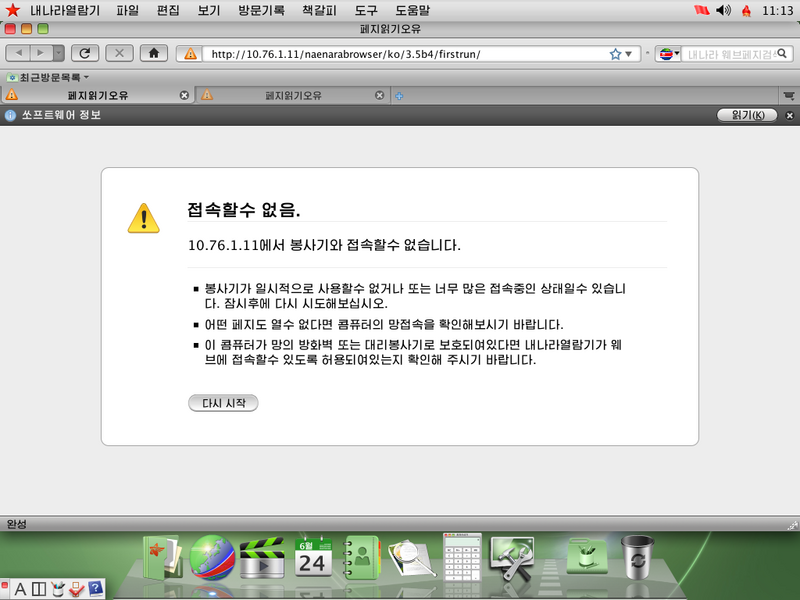Viewport: 800px width, 600px height.
Task: Go back to the previous page
Action: click(x=18, y=53)
